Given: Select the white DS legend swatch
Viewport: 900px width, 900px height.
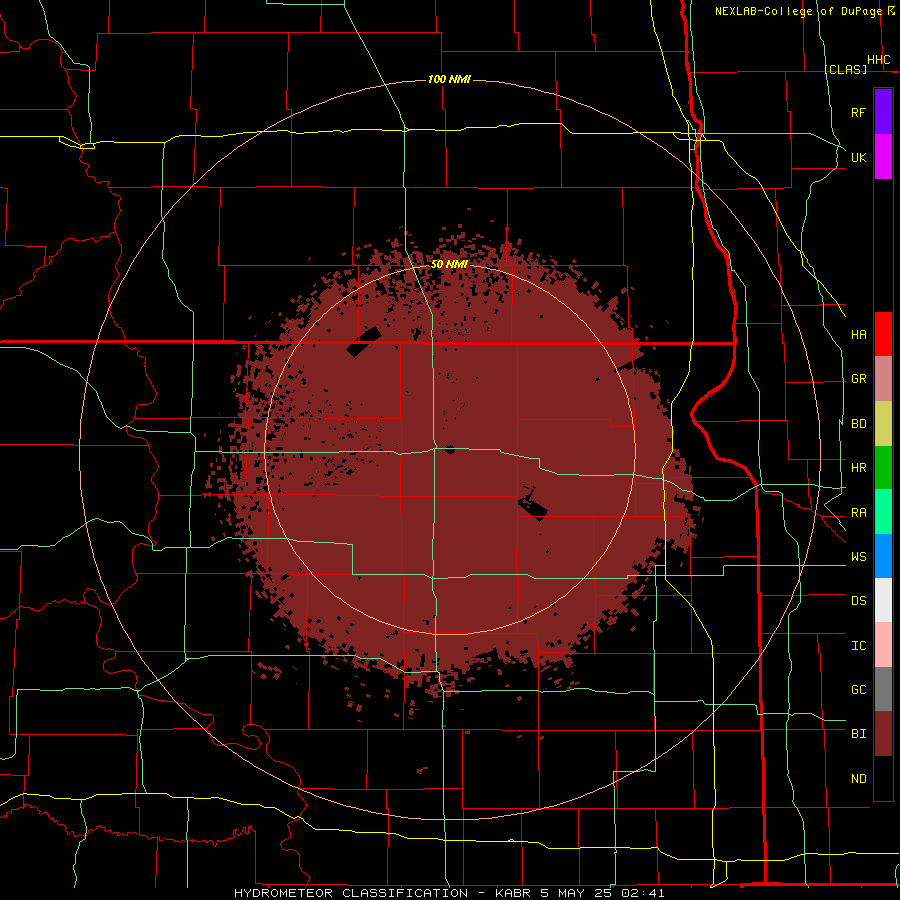Looking at the screenshot, I should pyautogui.click(x=883, y=600).
